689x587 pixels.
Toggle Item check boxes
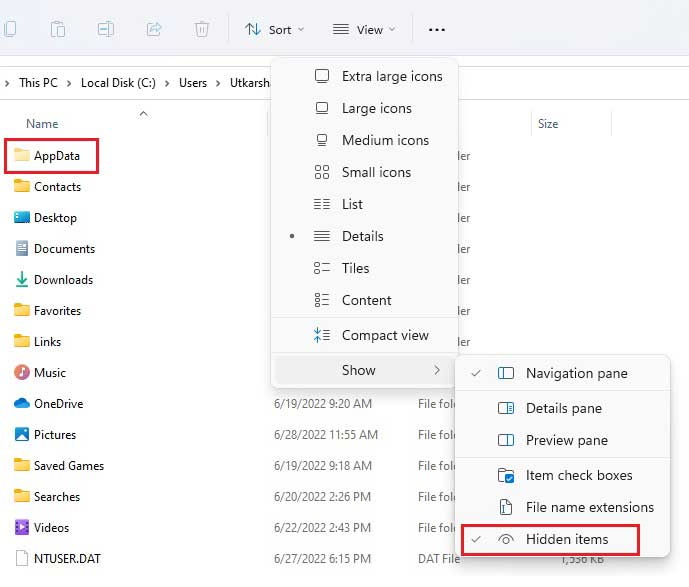[562, 475]
